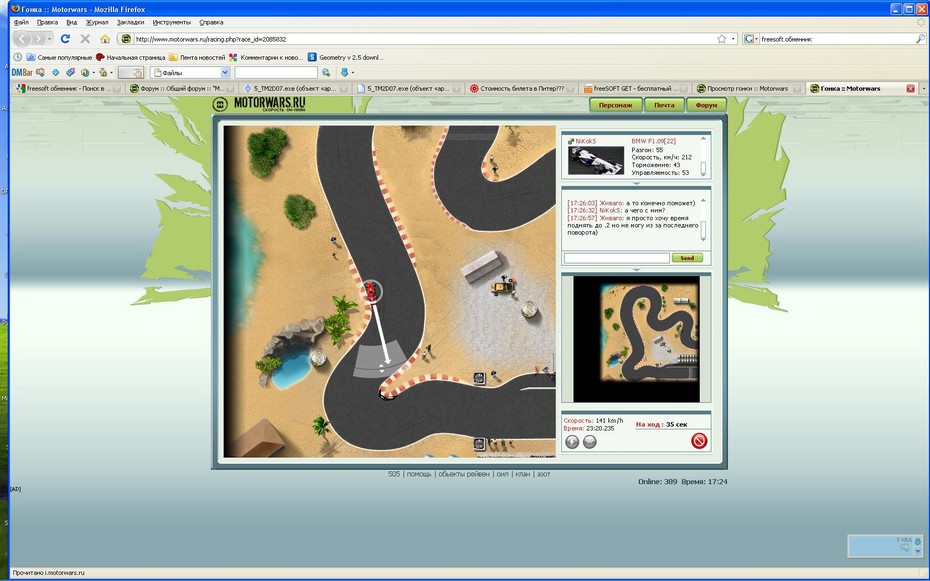Open the 'Файлы' dropdown in DMBar
The width and height of the screenshot is (930, 581).
(225, 72)
